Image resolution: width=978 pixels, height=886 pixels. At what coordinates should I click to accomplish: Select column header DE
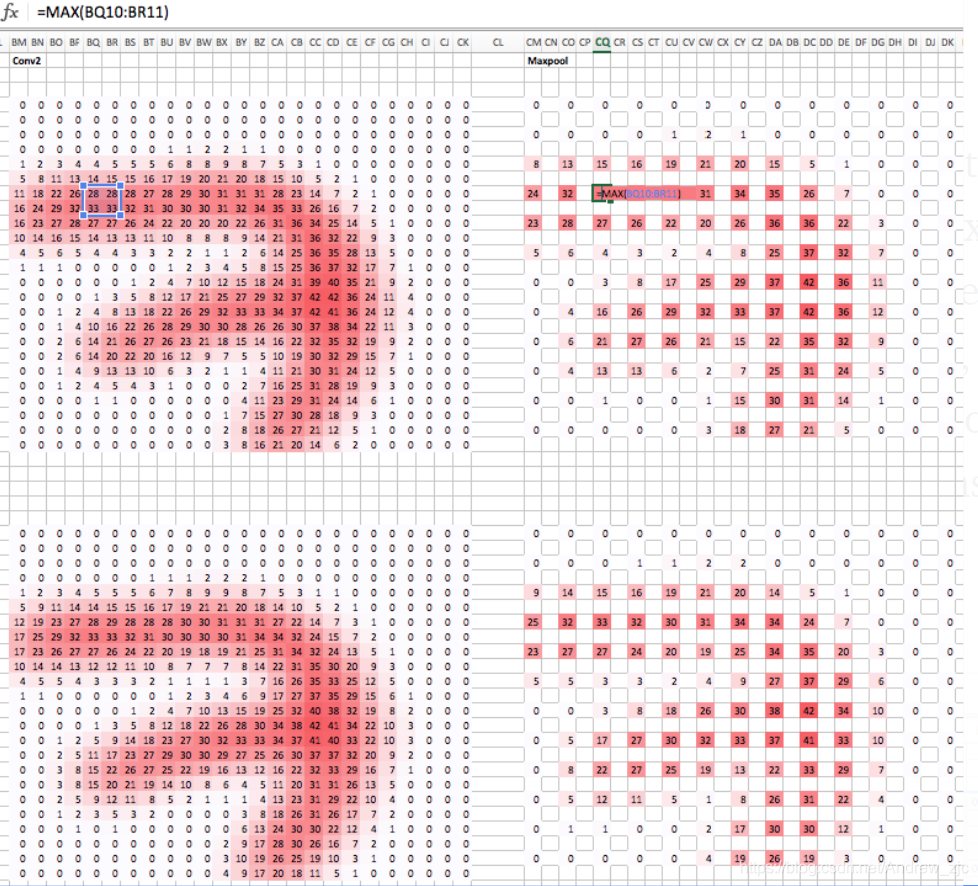point(843,42)
